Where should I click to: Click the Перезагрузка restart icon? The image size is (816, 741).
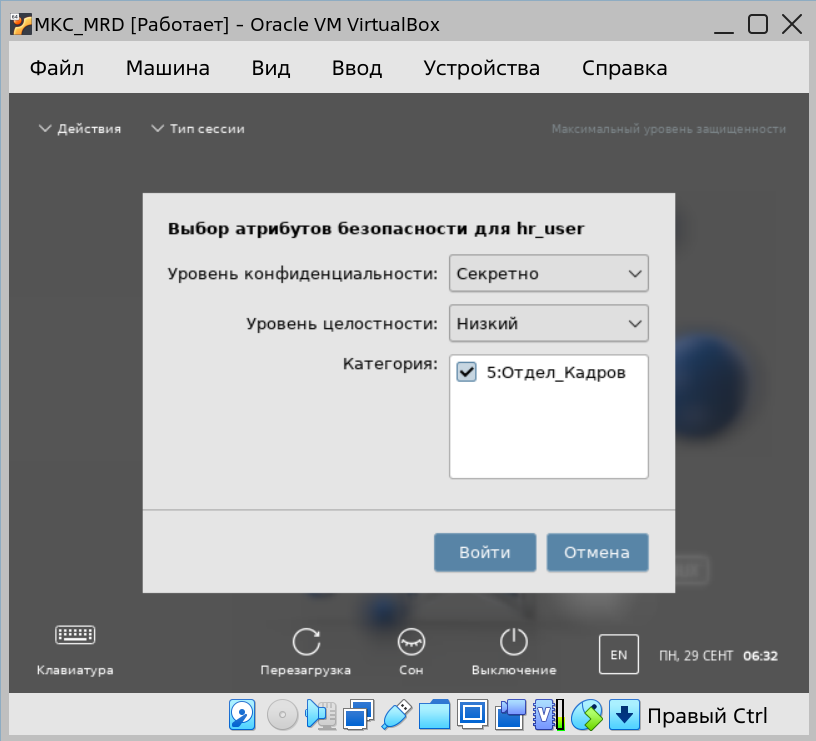(x=306, y=642)
